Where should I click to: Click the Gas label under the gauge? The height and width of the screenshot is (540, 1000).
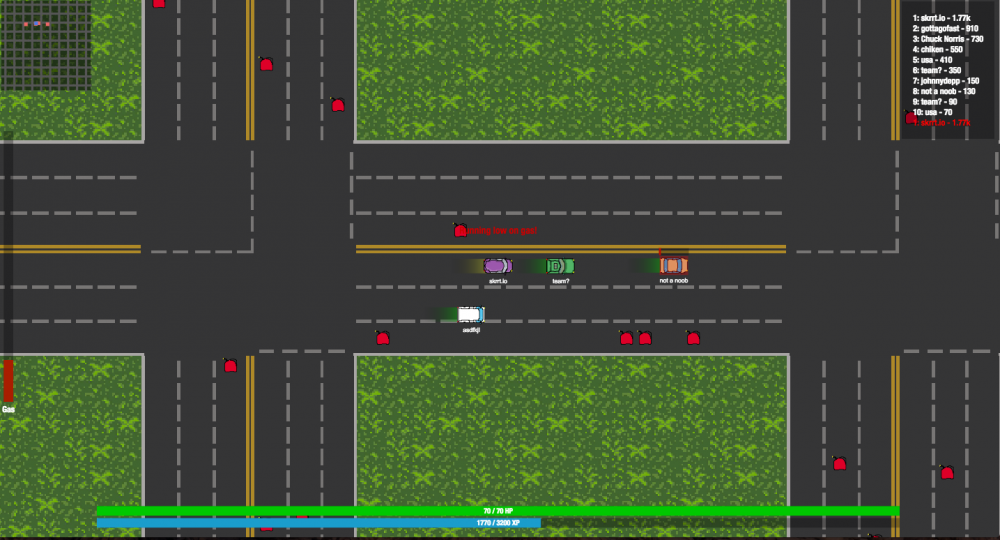pos(8,409)
